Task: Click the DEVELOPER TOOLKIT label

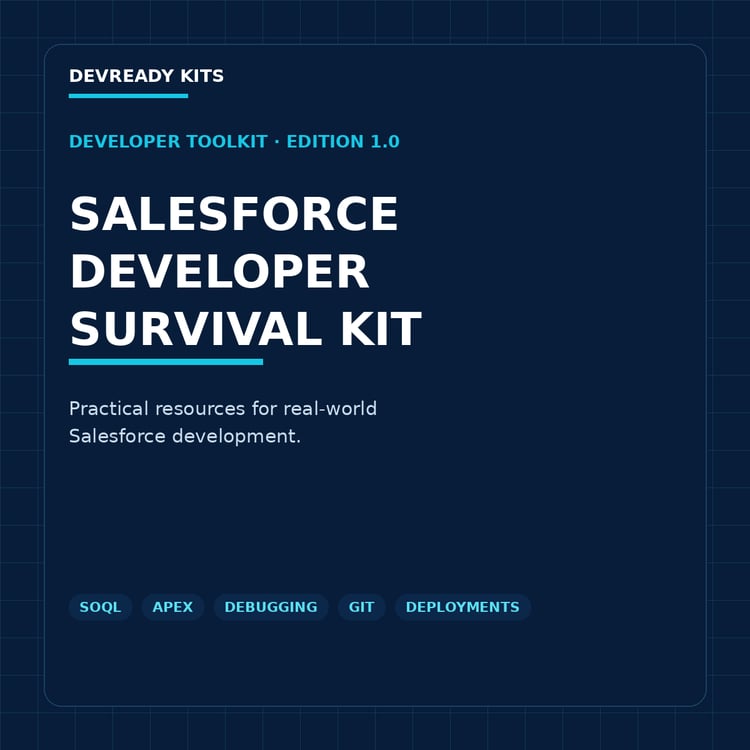Action: [x=168, y=142]
